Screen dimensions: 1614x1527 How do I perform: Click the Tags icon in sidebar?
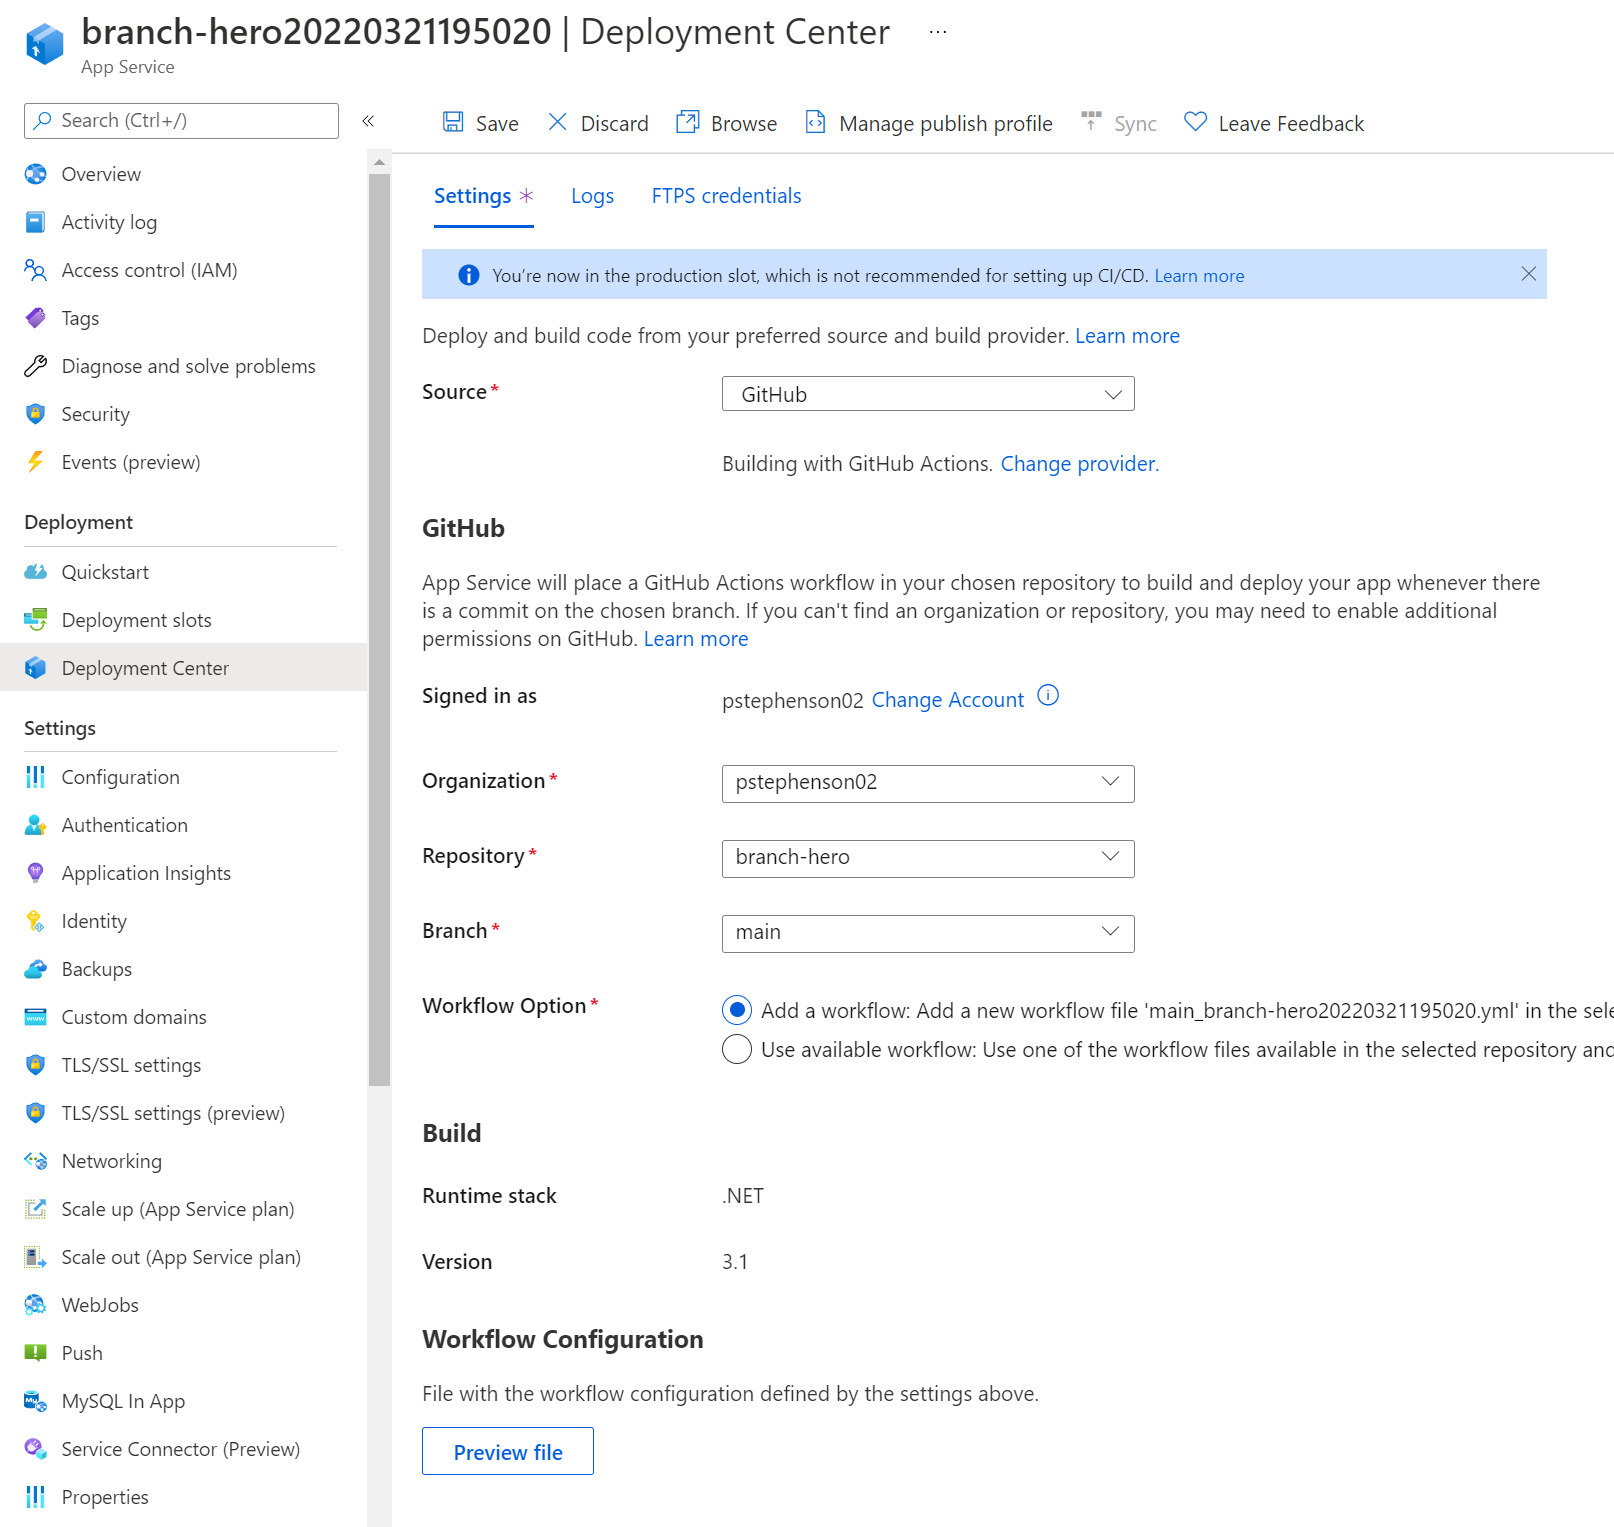tap(36, 318)
